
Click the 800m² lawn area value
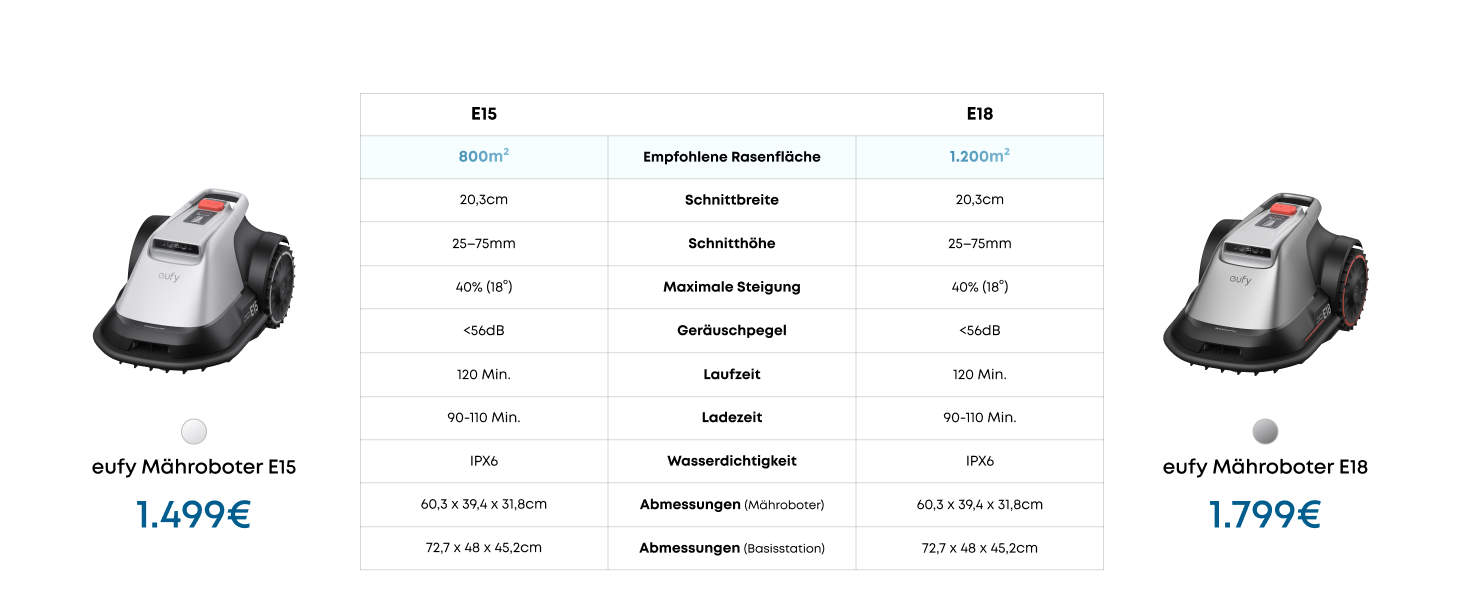(x=484, y=156)
